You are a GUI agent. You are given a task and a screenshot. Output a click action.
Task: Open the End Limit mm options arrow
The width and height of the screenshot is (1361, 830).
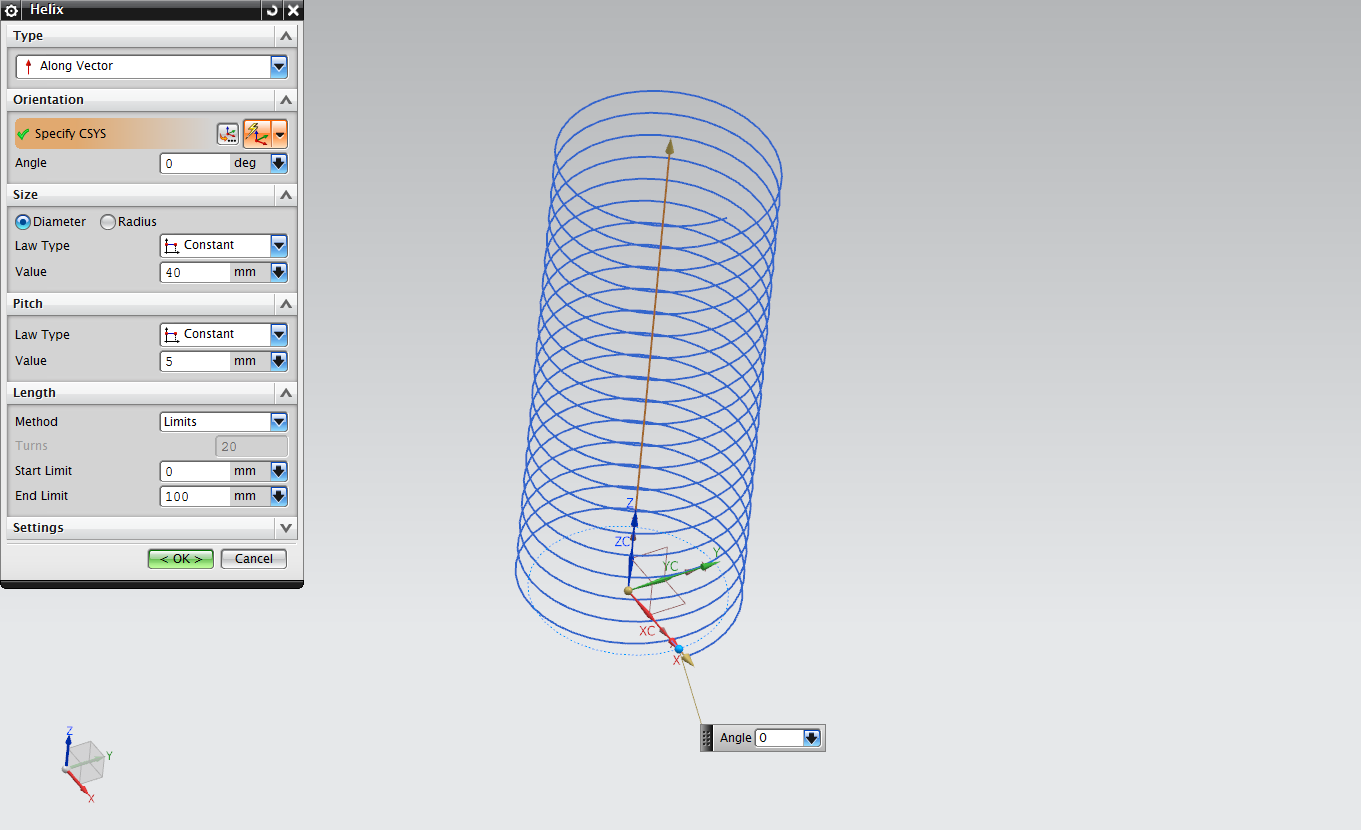279,496
